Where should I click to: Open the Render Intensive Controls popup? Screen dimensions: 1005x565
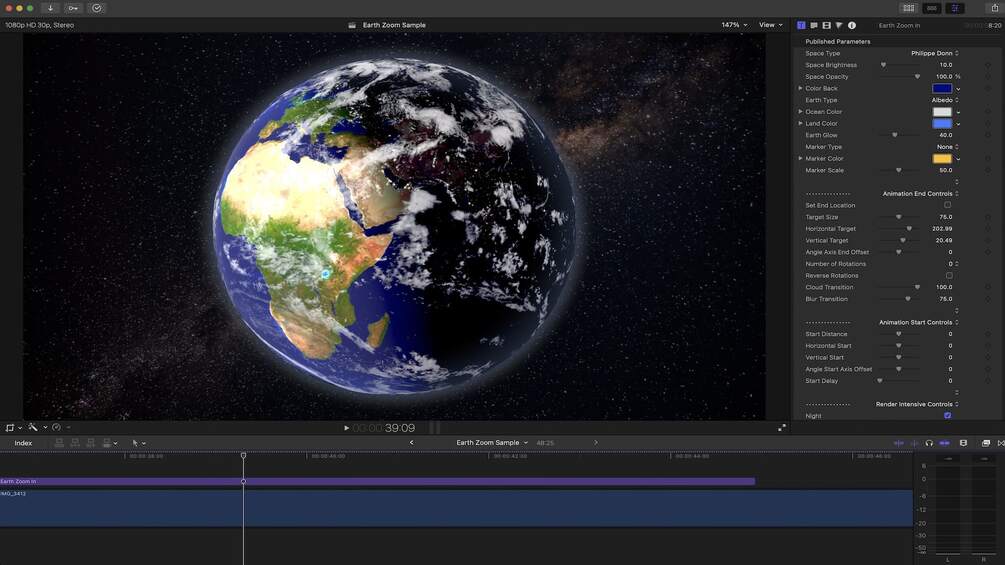tap(917, 404)
